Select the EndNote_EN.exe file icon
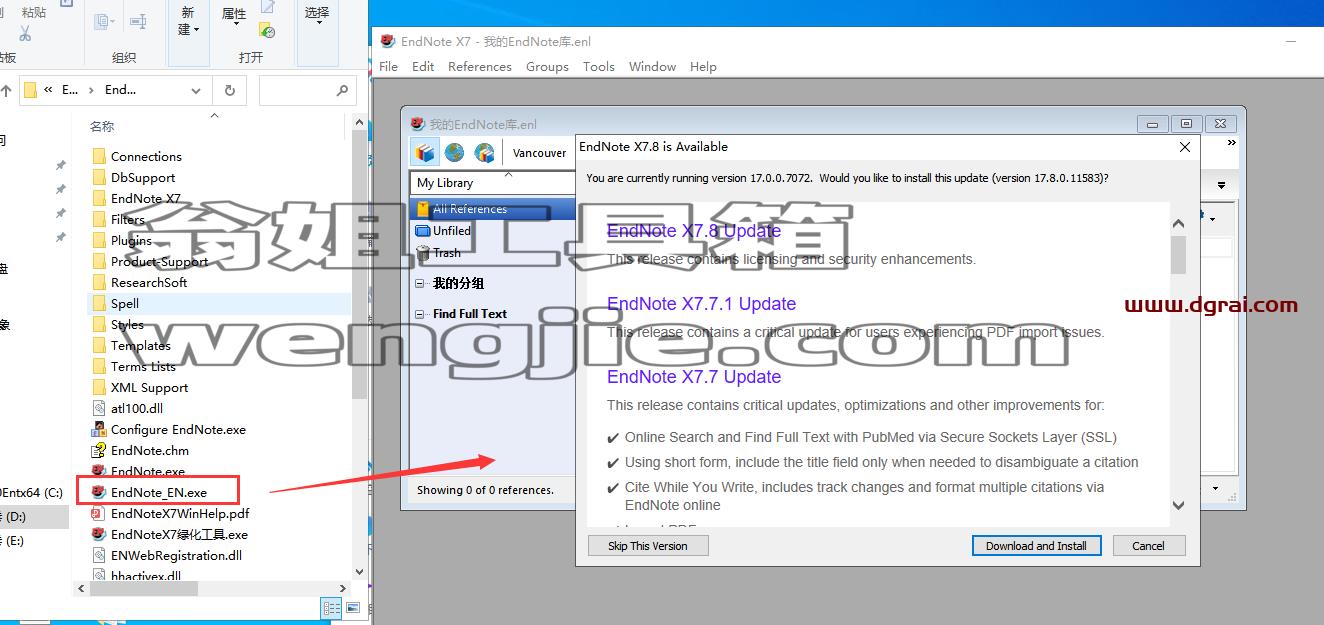Image resolution: width=1324 pixels, height=625 pixels. click(99, 492)
